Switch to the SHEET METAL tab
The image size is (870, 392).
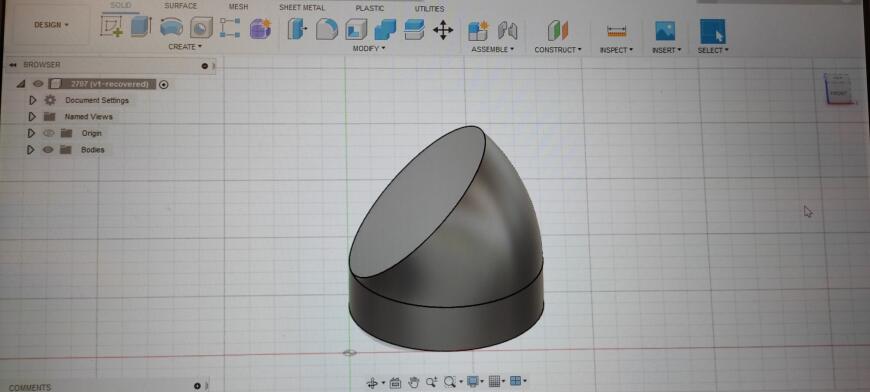pyautogui.click(x=302, y=8)
